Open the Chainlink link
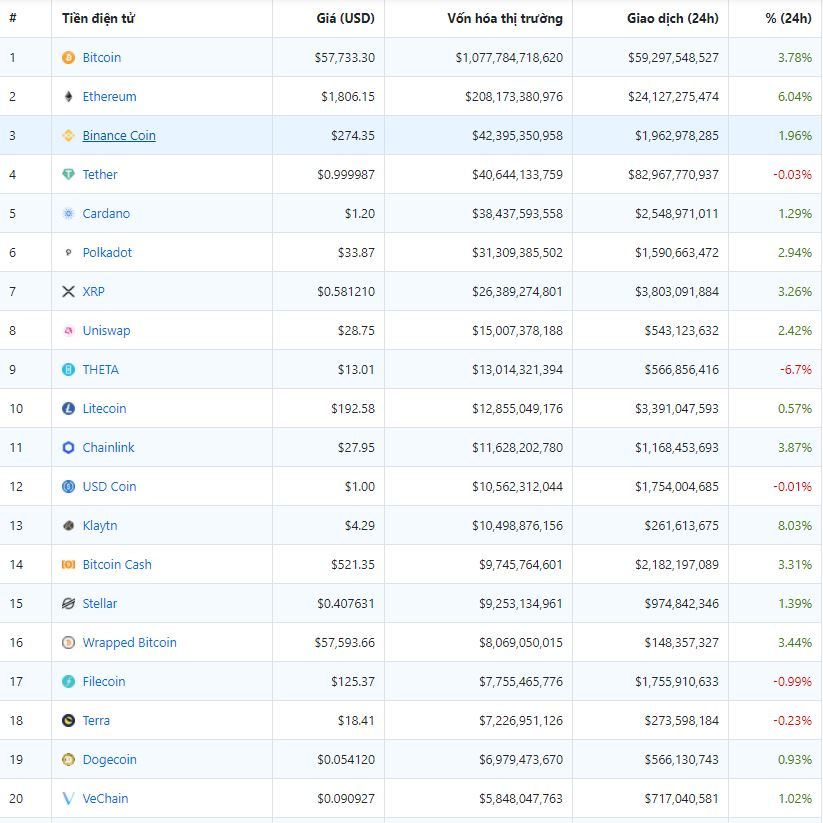The height and width of the screenshot is (823, 823). (108, 447)
